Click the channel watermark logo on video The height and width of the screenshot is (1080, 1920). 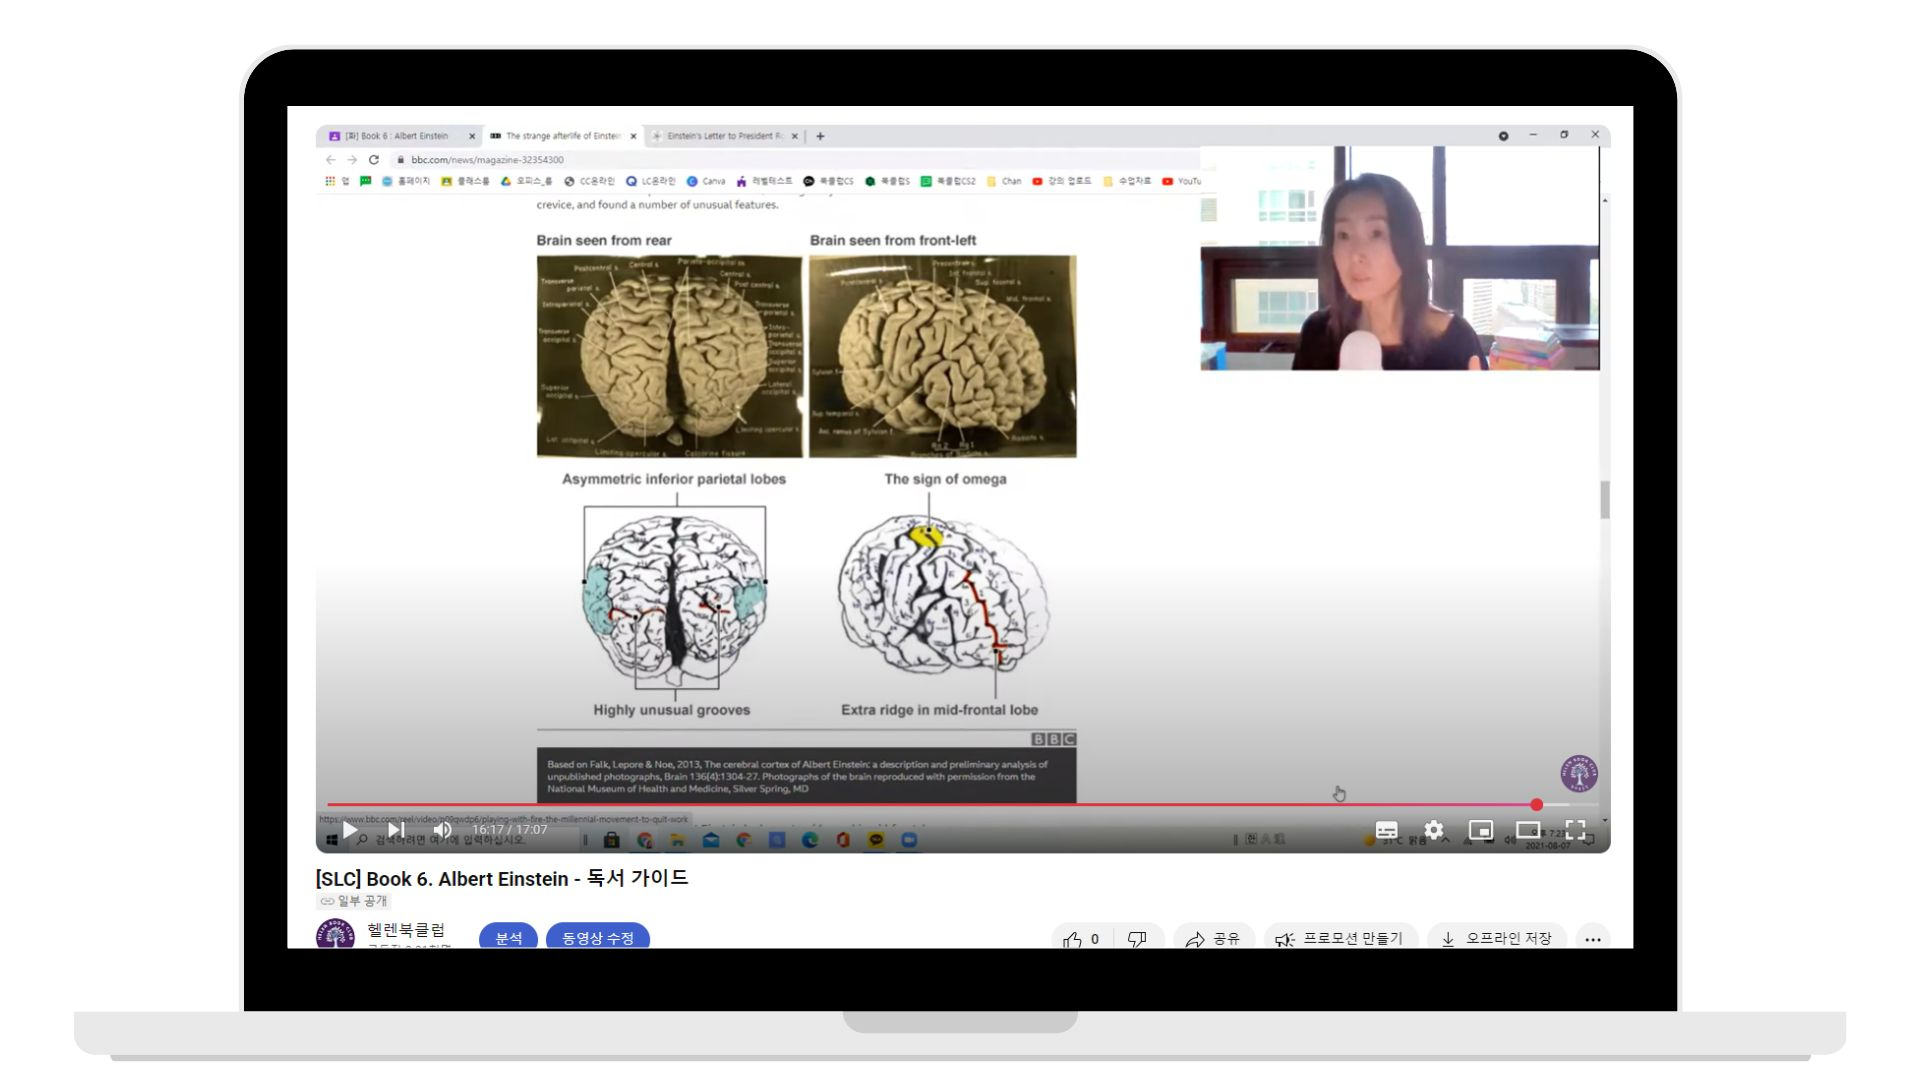pyautogui.click(x=1579, y=774)
